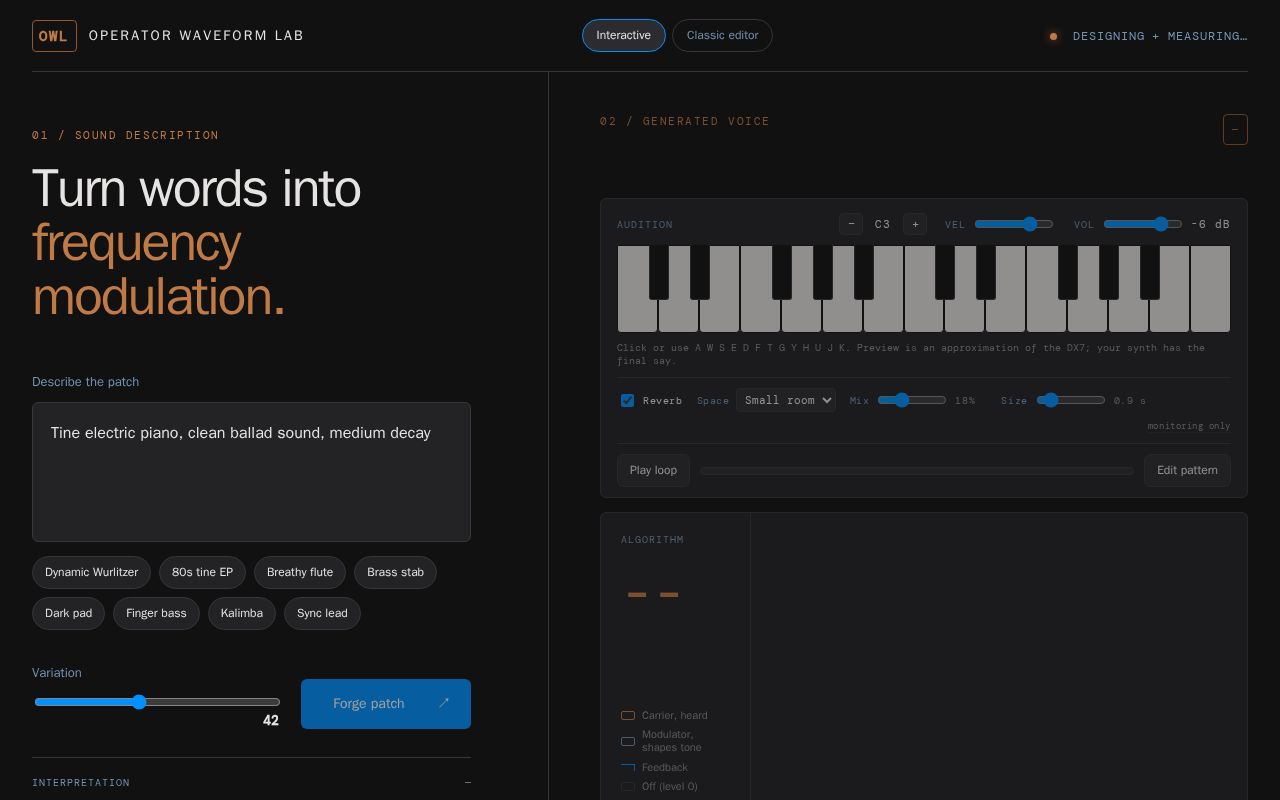This screenshot has height=800, width=1280.
Task: Click the Feedback legend marker
Action: (628, 767)
